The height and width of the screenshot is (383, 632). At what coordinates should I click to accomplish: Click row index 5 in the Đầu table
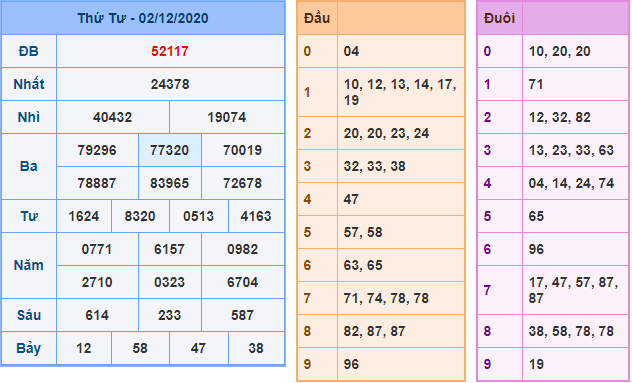tap(308, 233)
